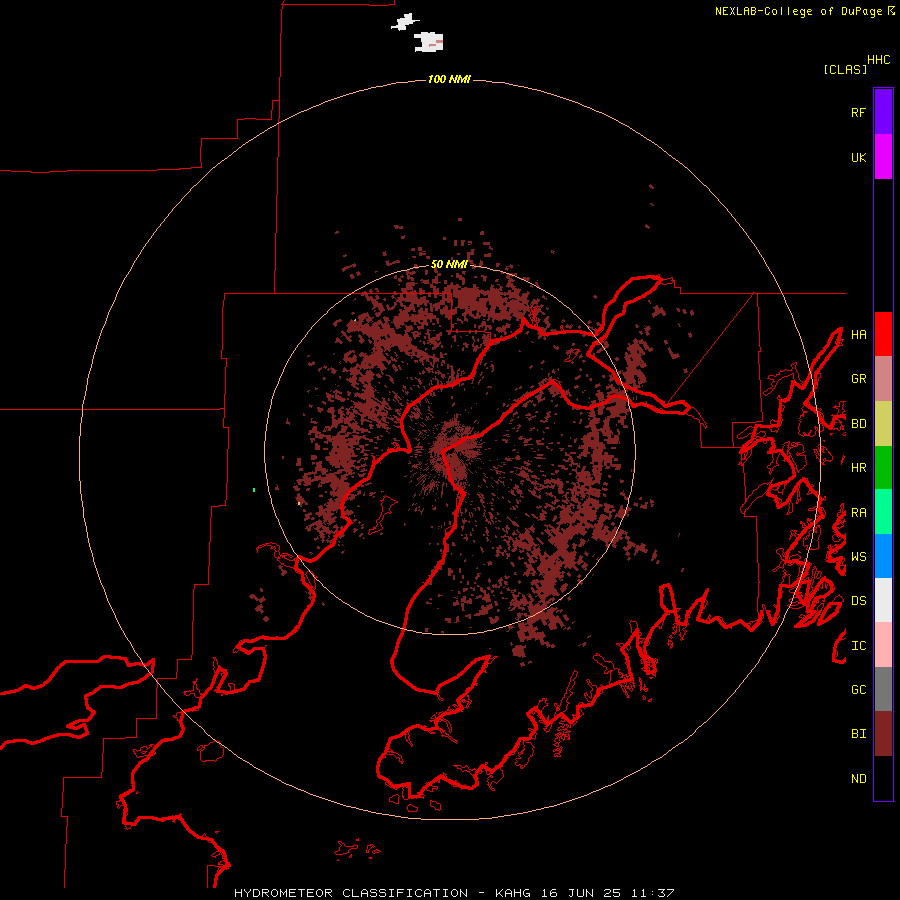This screenshot has width=900, height=900.
Task: Click the KAHG station identifier
Action: (x=513, y=893)
